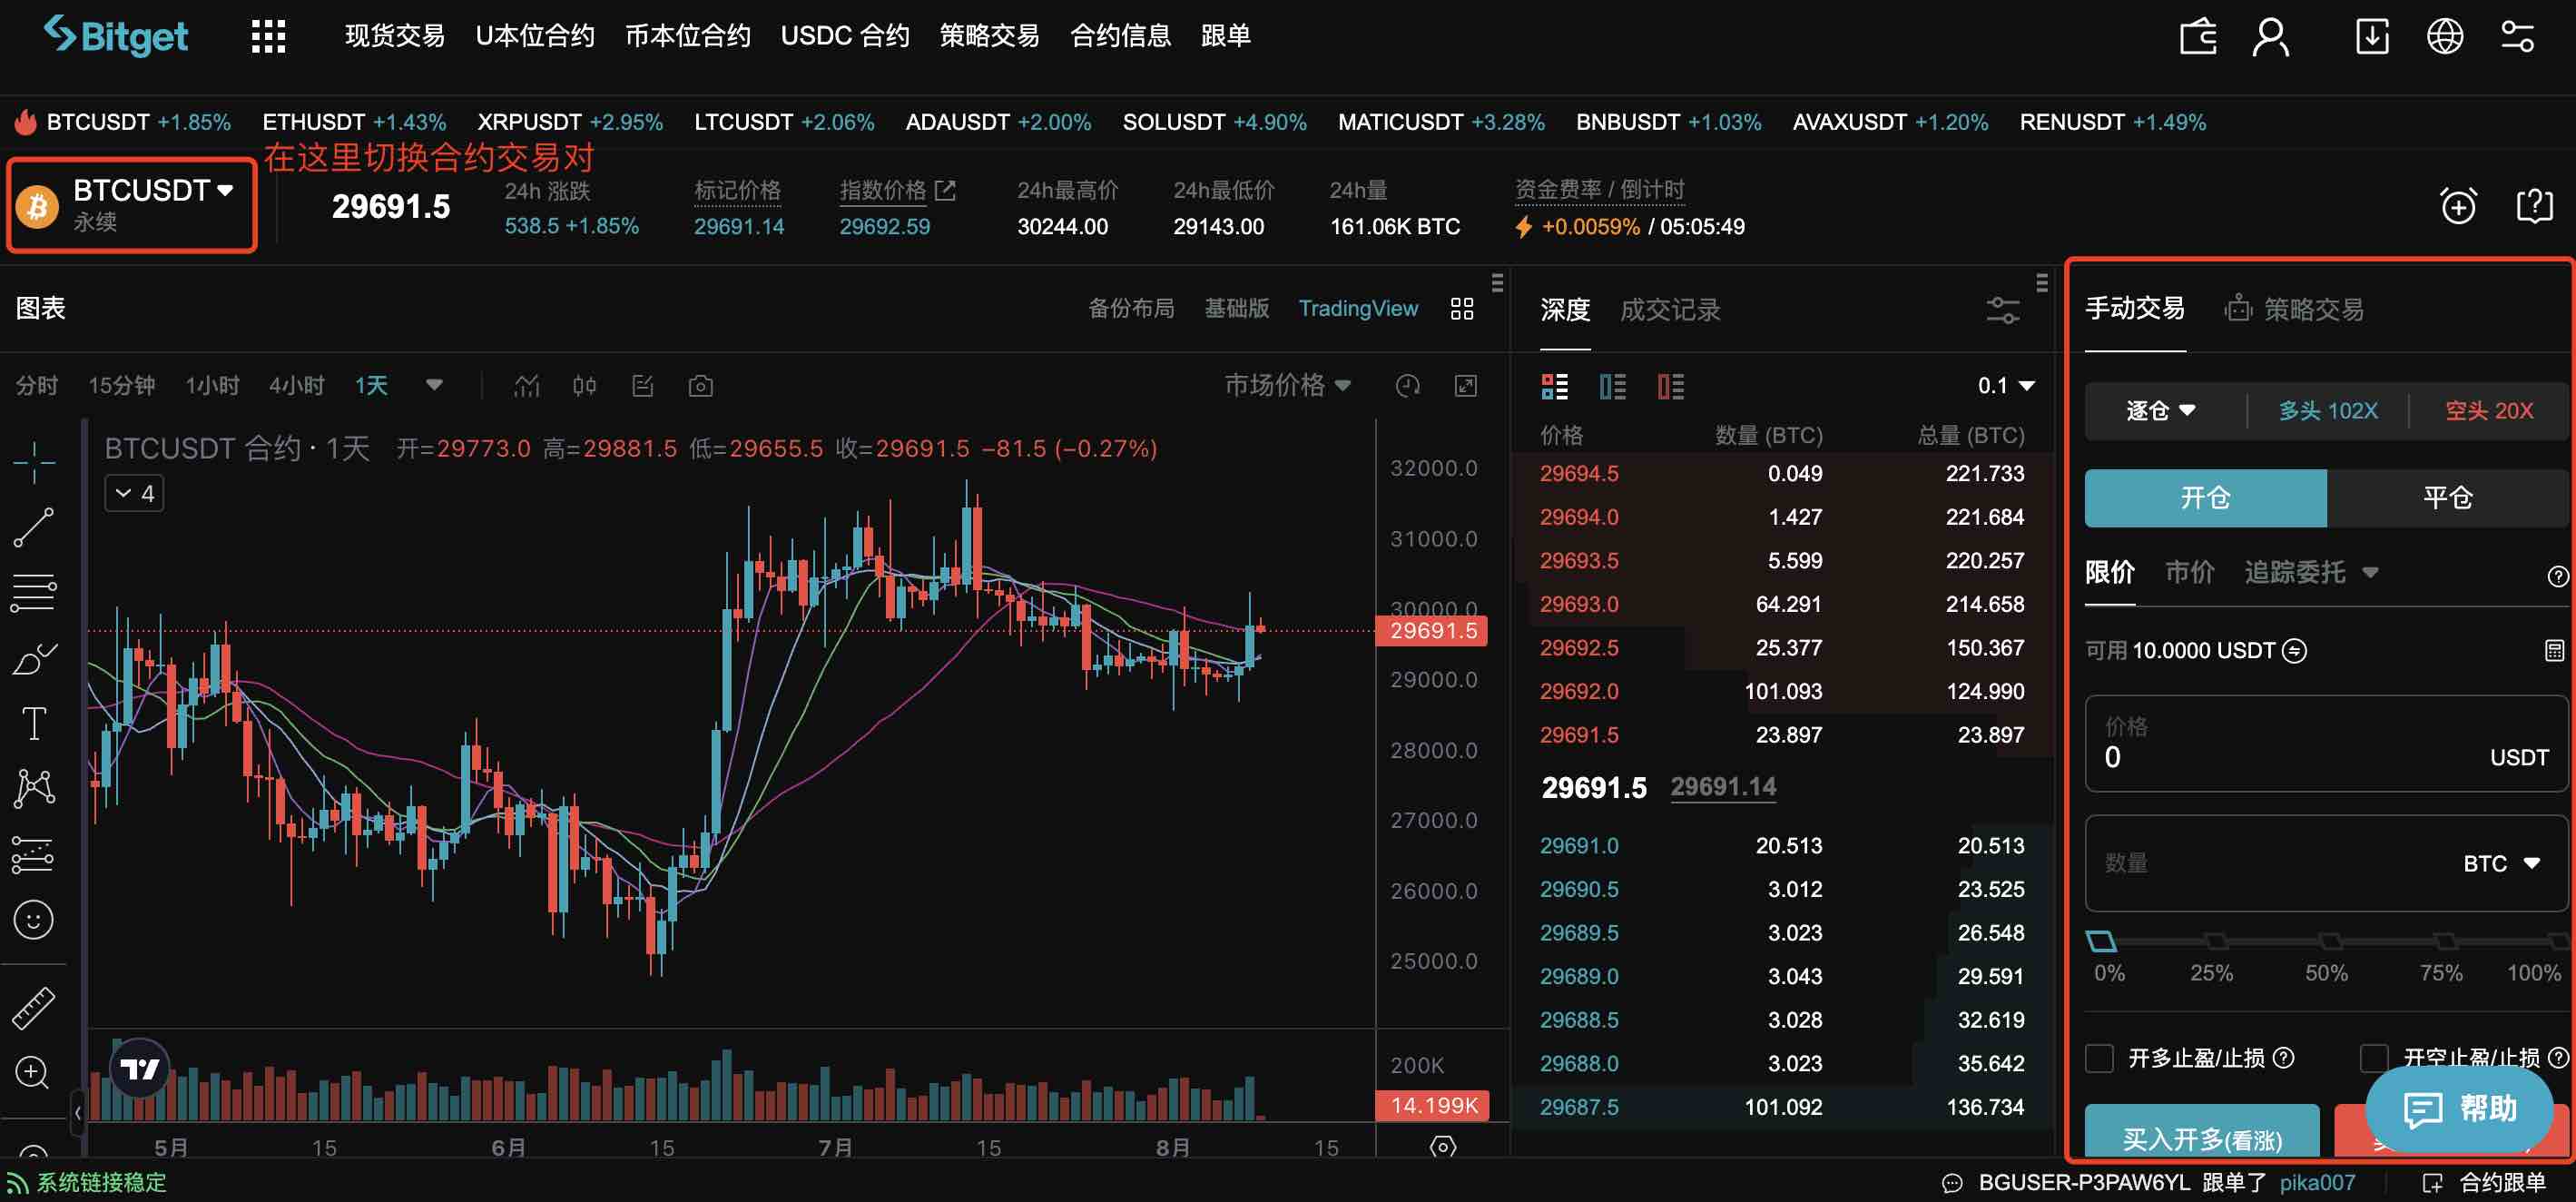Viewport: 2576px width, 1202px height.
Task: Expand more chart timeframes dropdown
Action: tap(434, 385)
